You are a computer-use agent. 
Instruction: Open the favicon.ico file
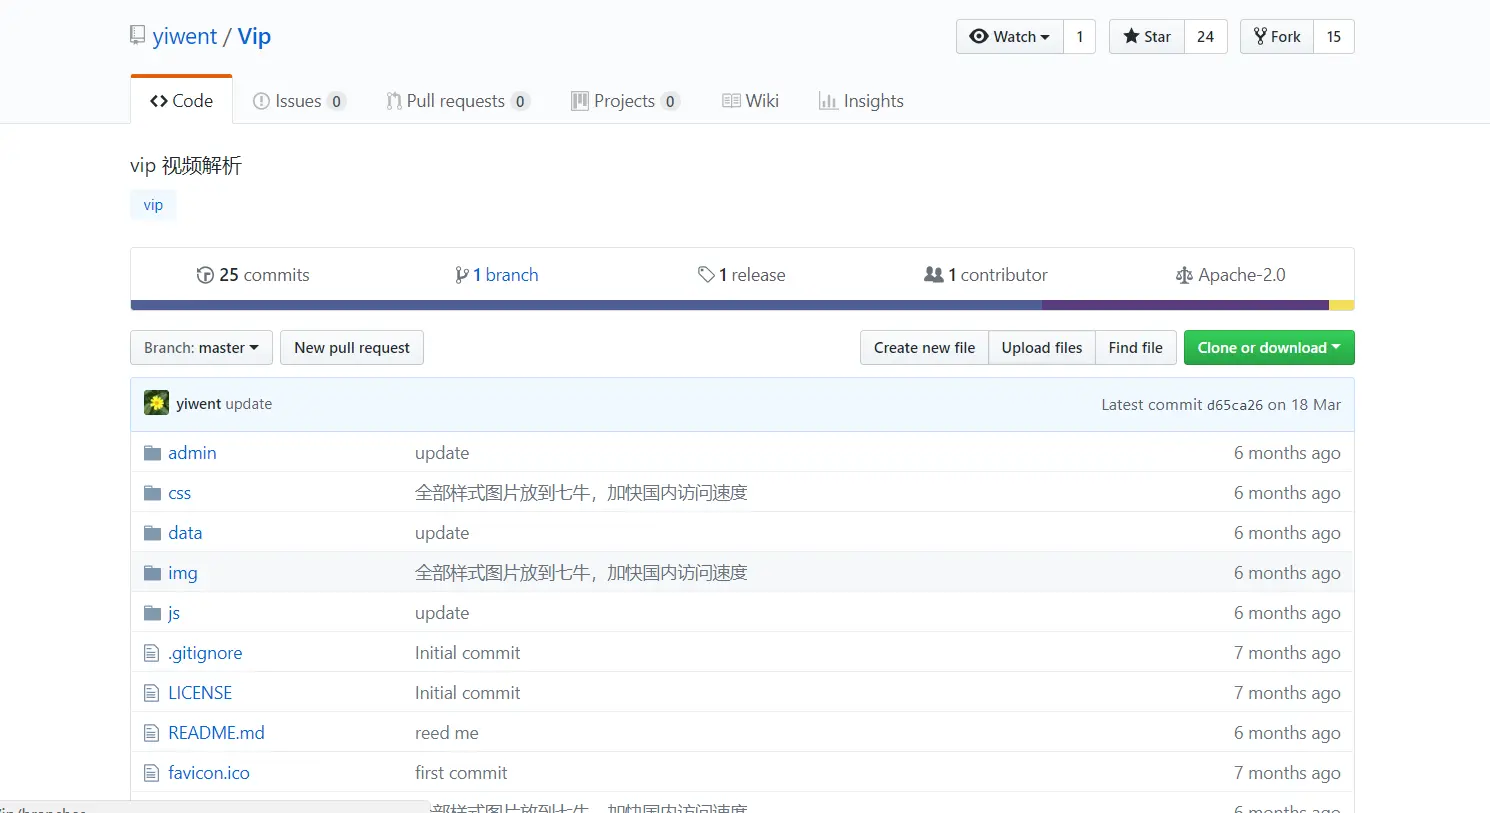(209, 773)
